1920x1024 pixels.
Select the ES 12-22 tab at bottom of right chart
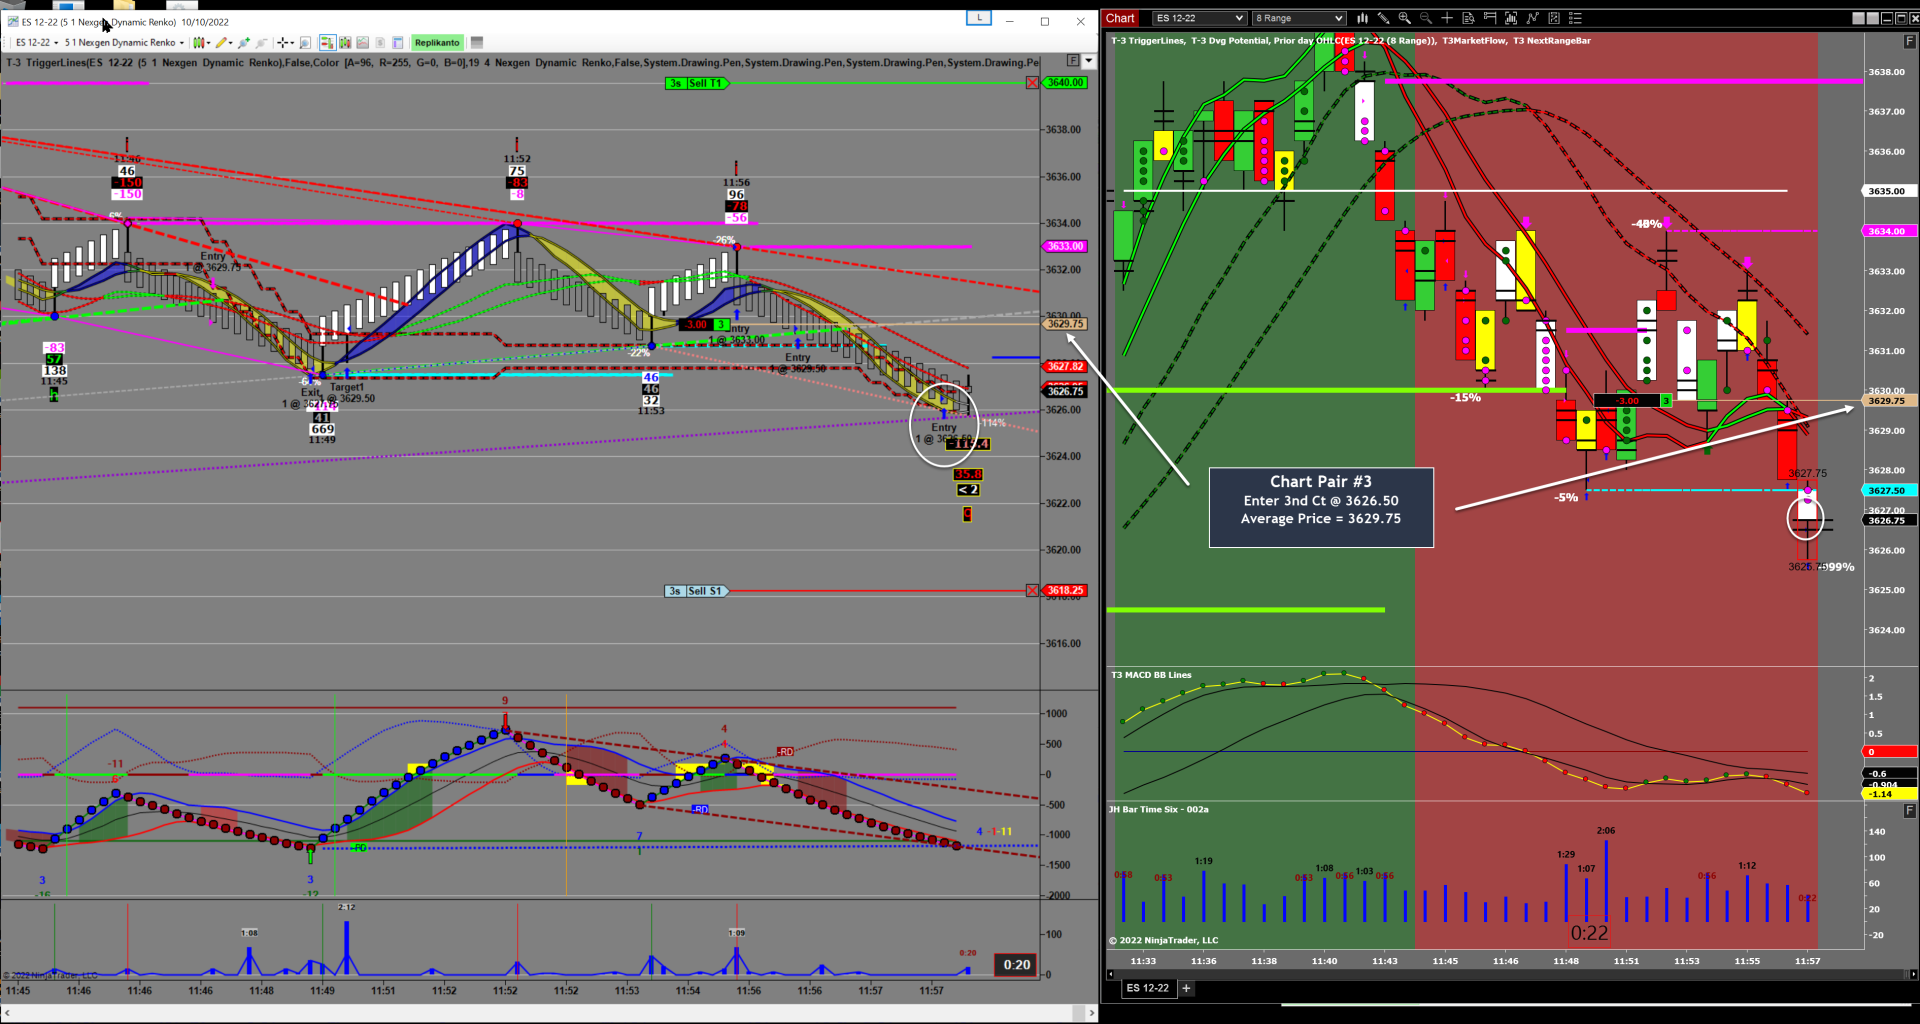point(1147,988)
